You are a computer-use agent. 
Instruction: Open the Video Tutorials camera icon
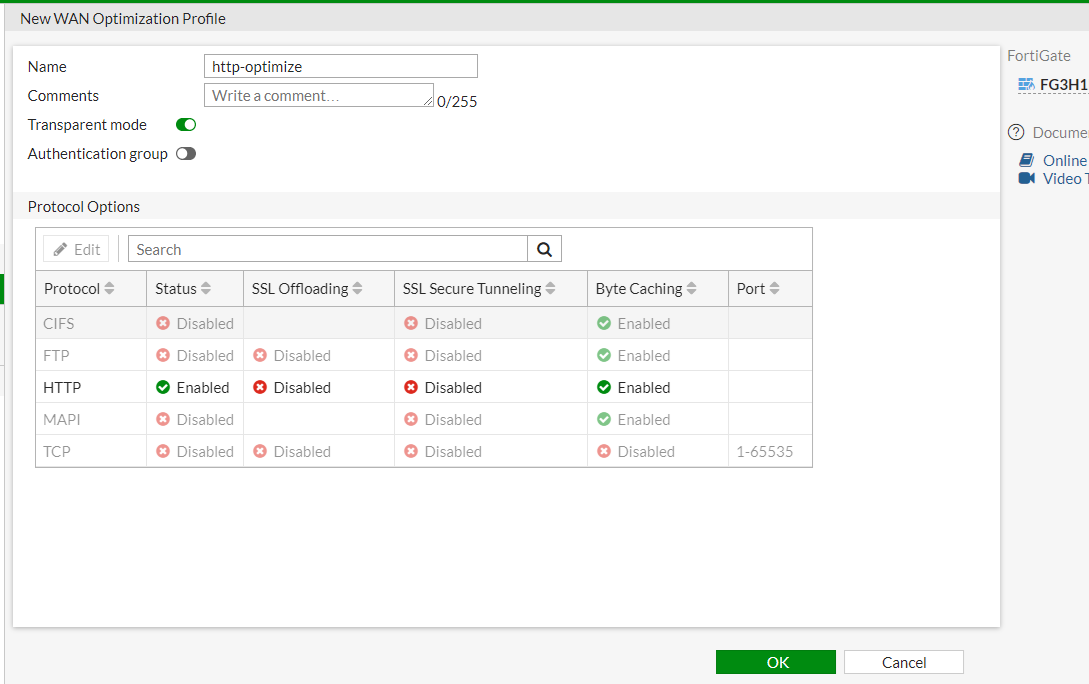tap(1026, 178)
